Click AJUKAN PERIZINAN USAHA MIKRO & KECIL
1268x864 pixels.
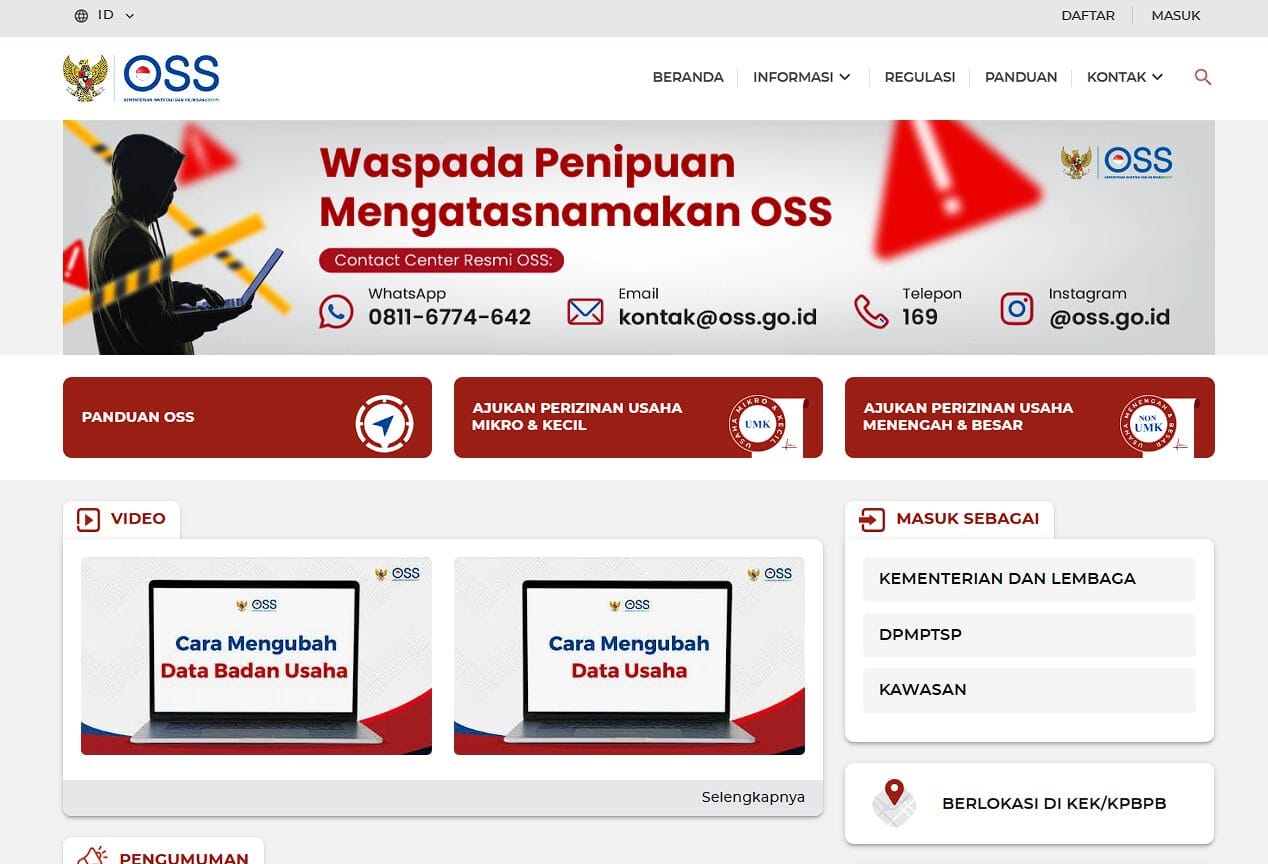point(638,417)
